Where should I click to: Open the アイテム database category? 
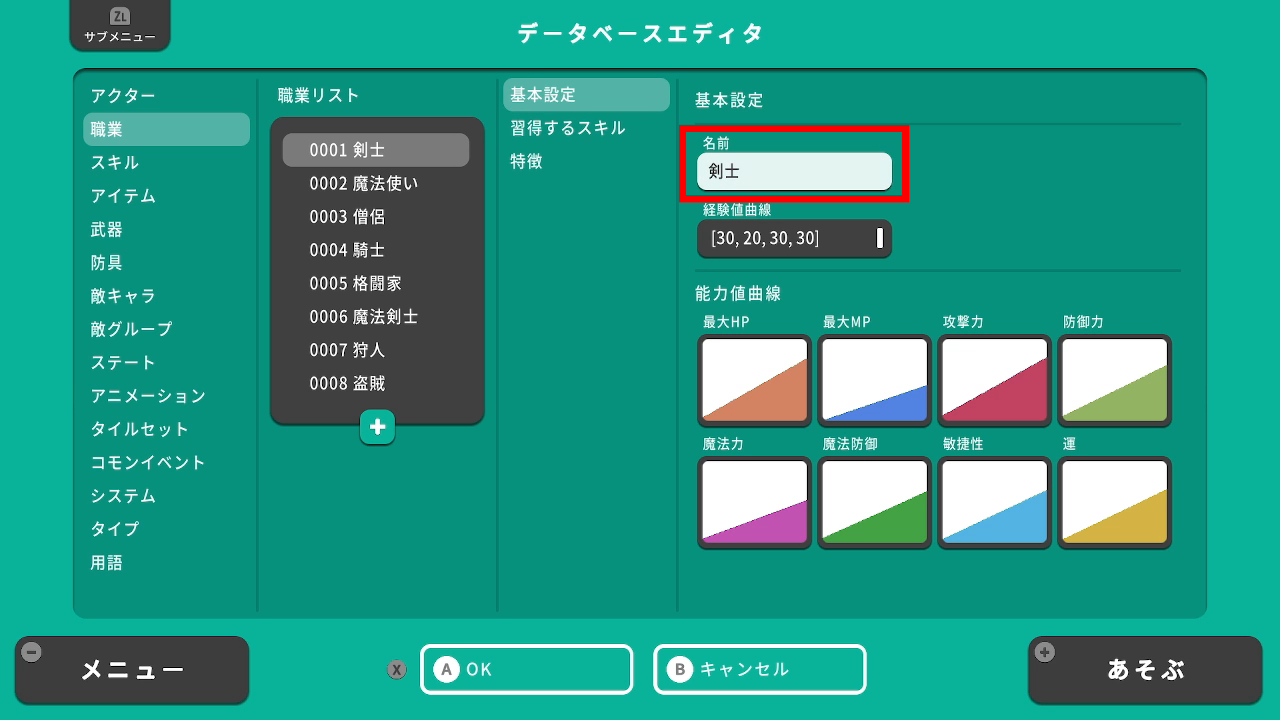click(x=123, y=196)
